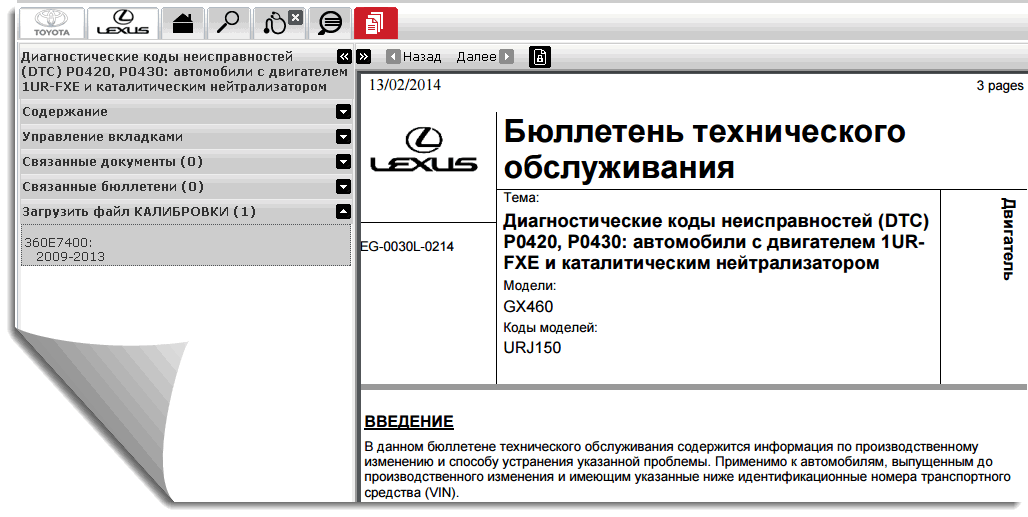Expand the Содержание section

tap(343, 112)
